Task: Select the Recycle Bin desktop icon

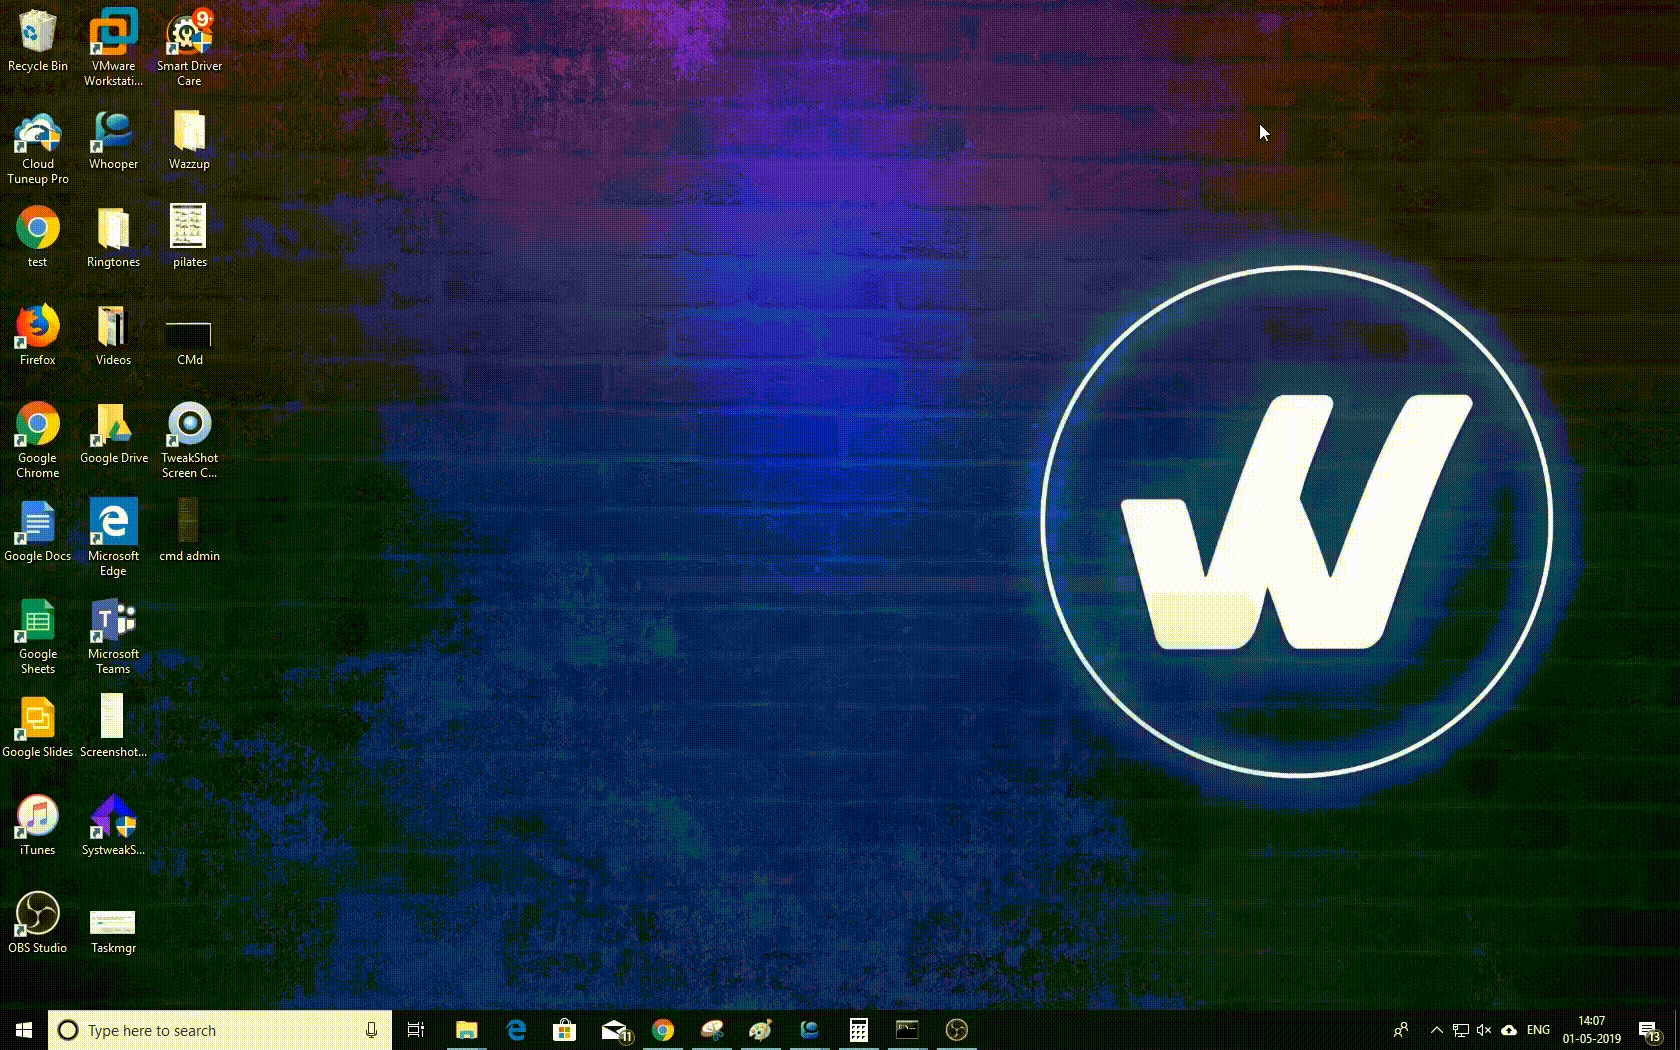Action: [x=37, y=41]
